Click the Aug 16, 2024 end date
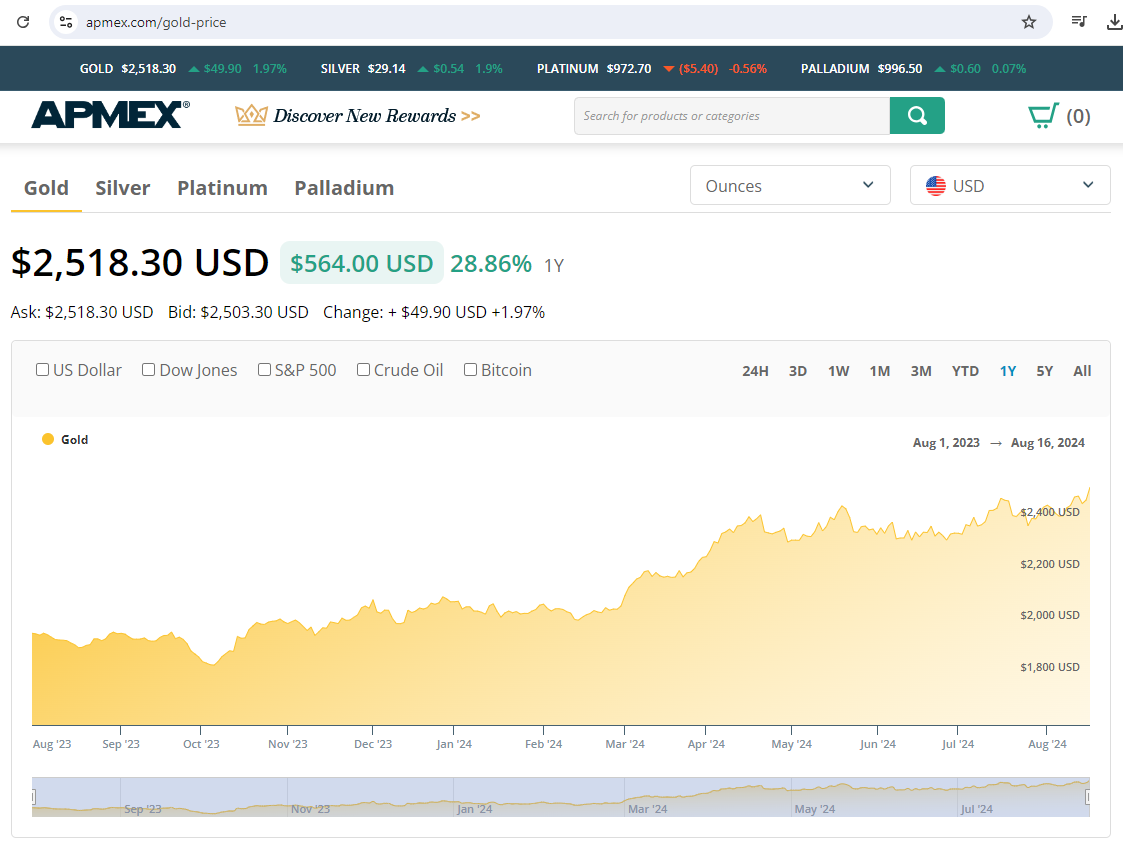Image resolution: width=1123 pixels, height=851 pixels. (1048, 443)
